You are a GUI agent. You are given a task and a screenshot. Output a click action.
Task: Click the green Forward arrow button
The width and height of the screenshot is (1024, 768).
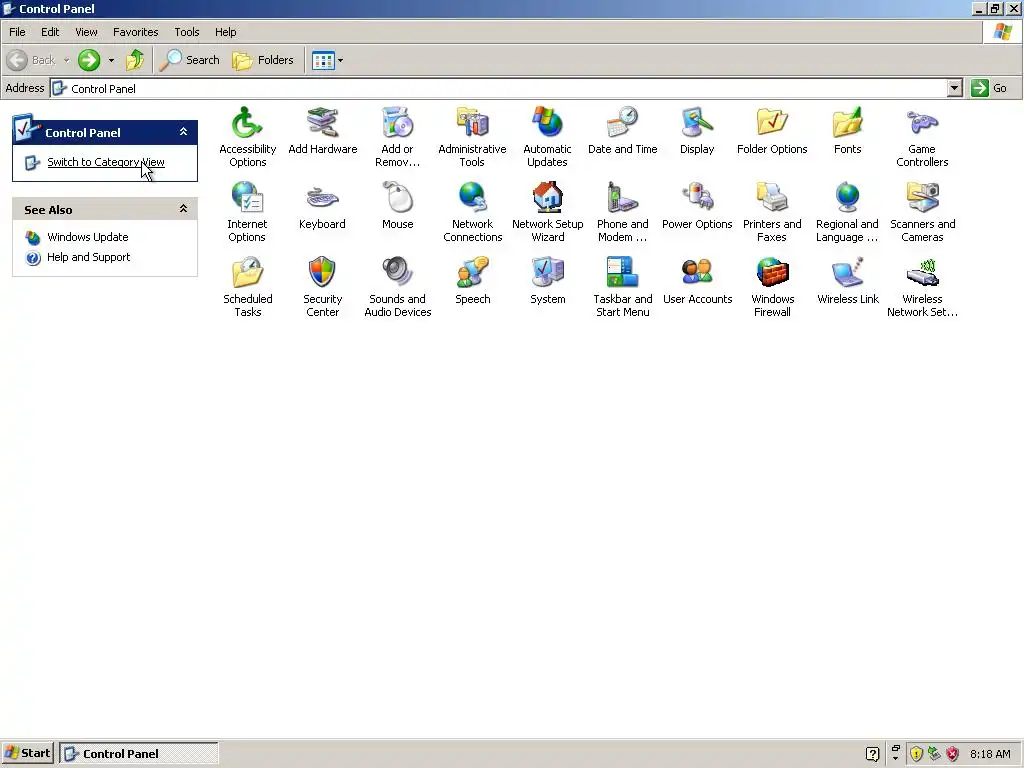89,60
